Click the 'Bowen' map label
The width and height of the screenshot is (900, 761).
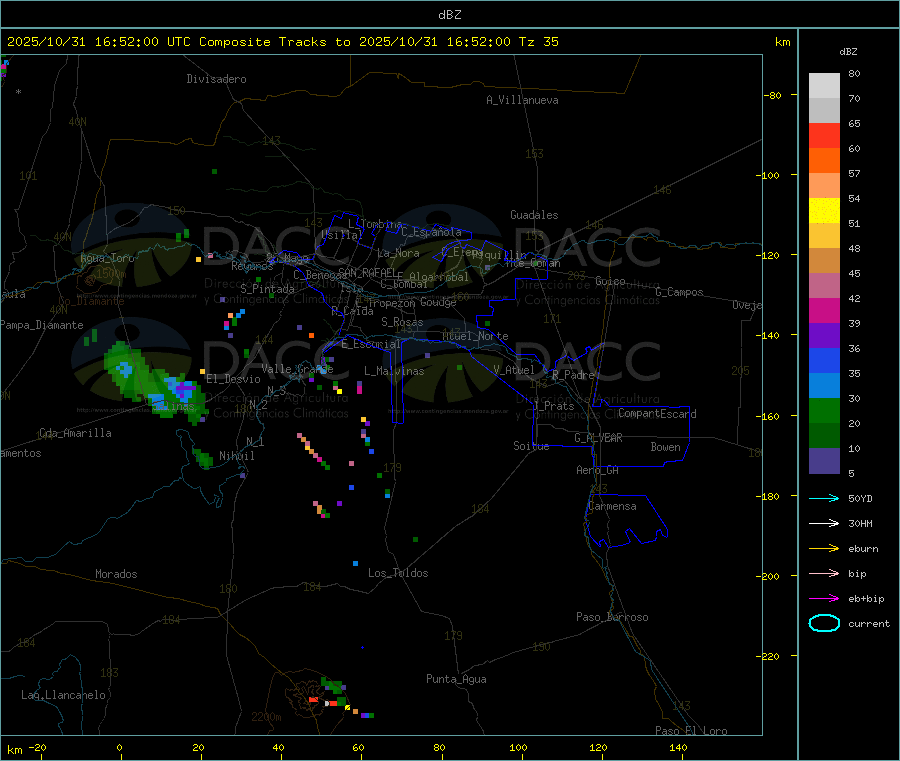(x=666, y=447)
